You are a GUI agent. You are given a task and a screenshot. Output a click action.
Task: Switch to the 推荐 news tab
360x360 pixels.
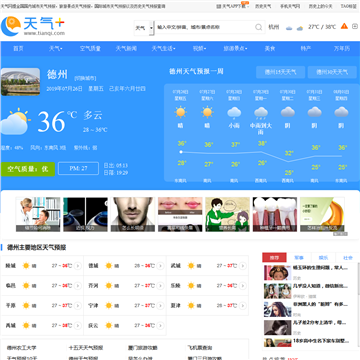[x=274, y=258]
